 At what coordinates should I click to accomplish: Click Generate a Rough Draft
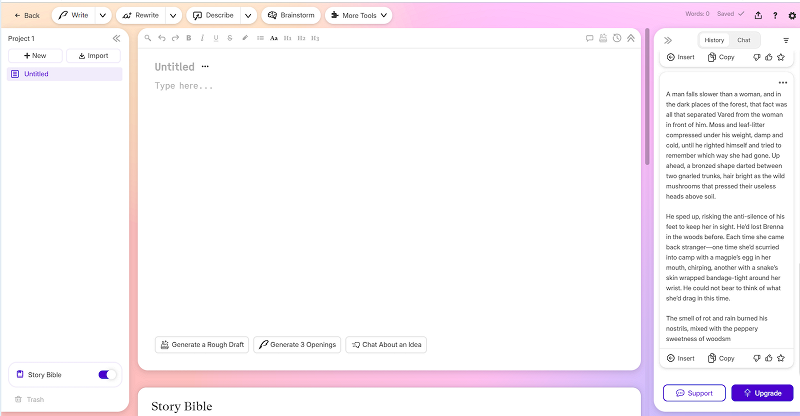[x=202, y=345]
